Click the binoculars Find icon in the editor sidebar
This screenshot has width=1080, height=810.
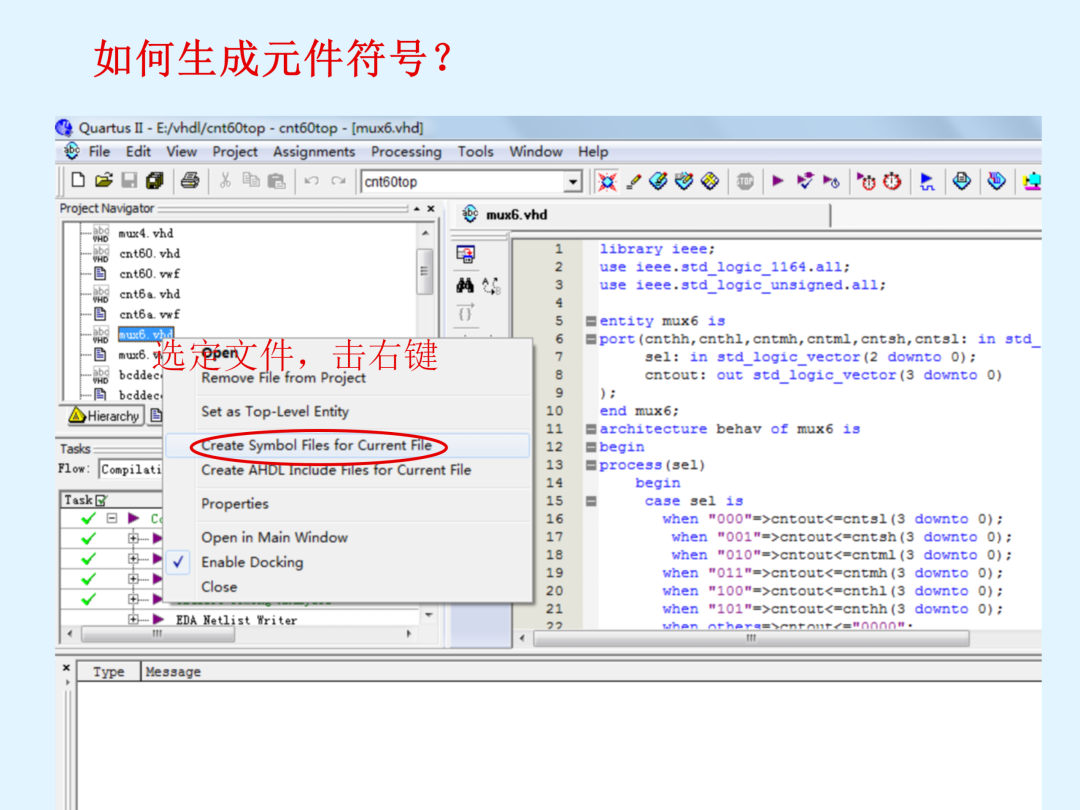coord(465,284)
